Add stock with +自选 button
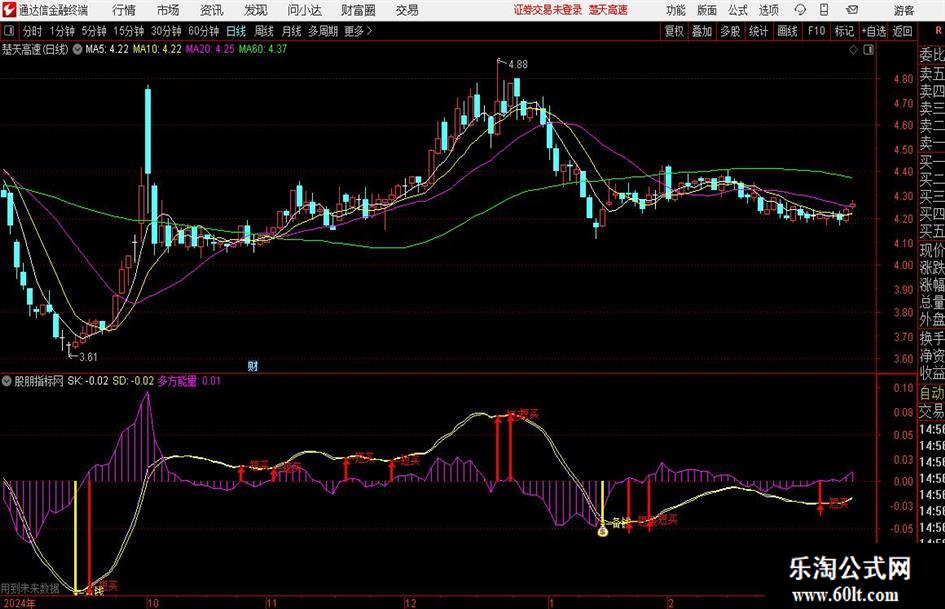The image size is (945, 609). [873, 31]
